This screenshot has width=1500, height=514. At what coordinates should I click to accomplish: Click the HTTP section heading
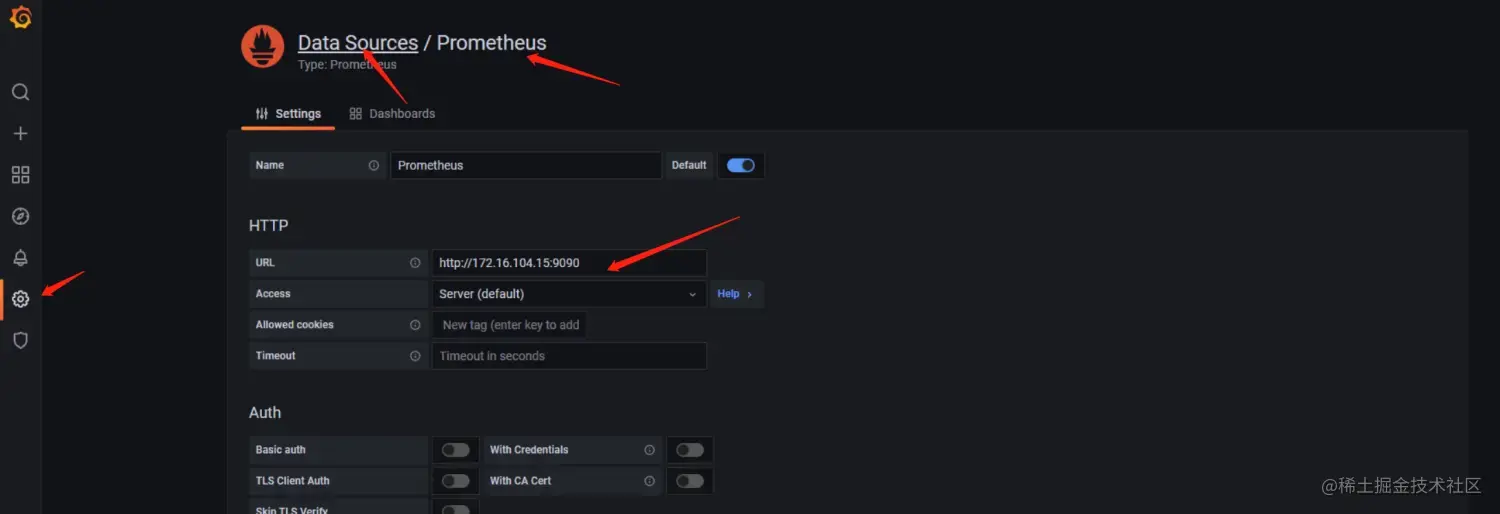coord(269,226)
